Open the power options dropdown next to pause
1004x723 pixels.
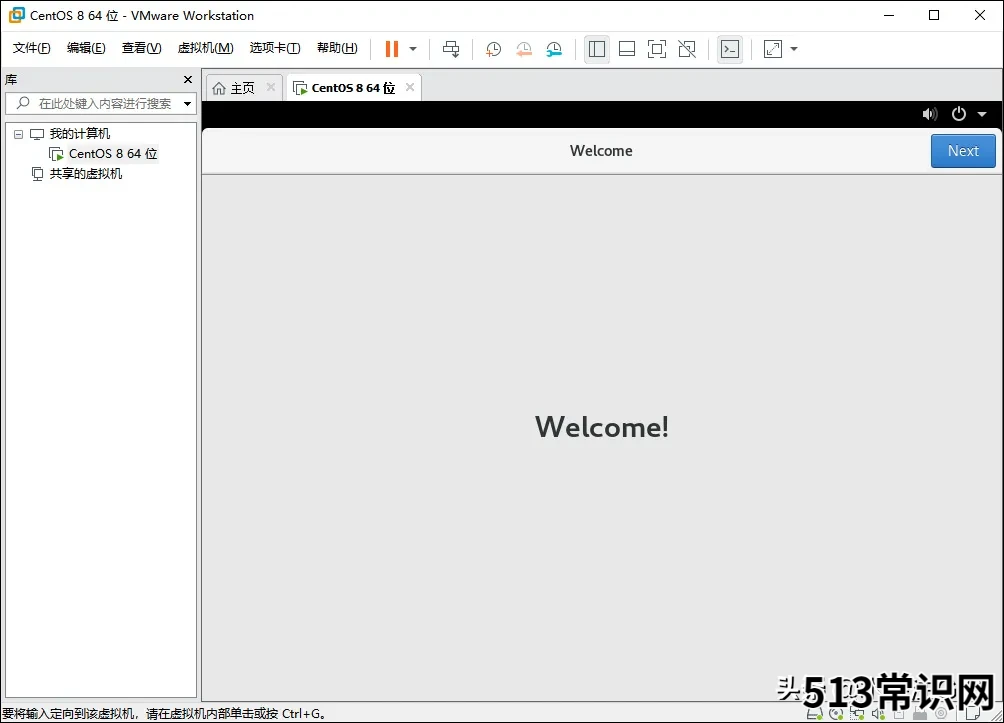(x=413, y=49)
